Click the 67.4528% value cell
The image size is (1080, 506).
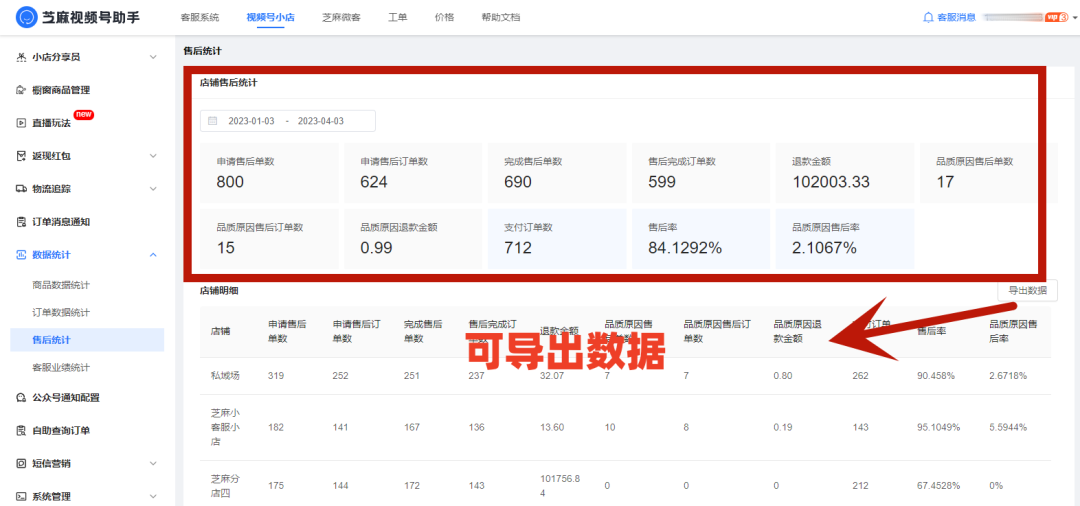tap(938, 486)
